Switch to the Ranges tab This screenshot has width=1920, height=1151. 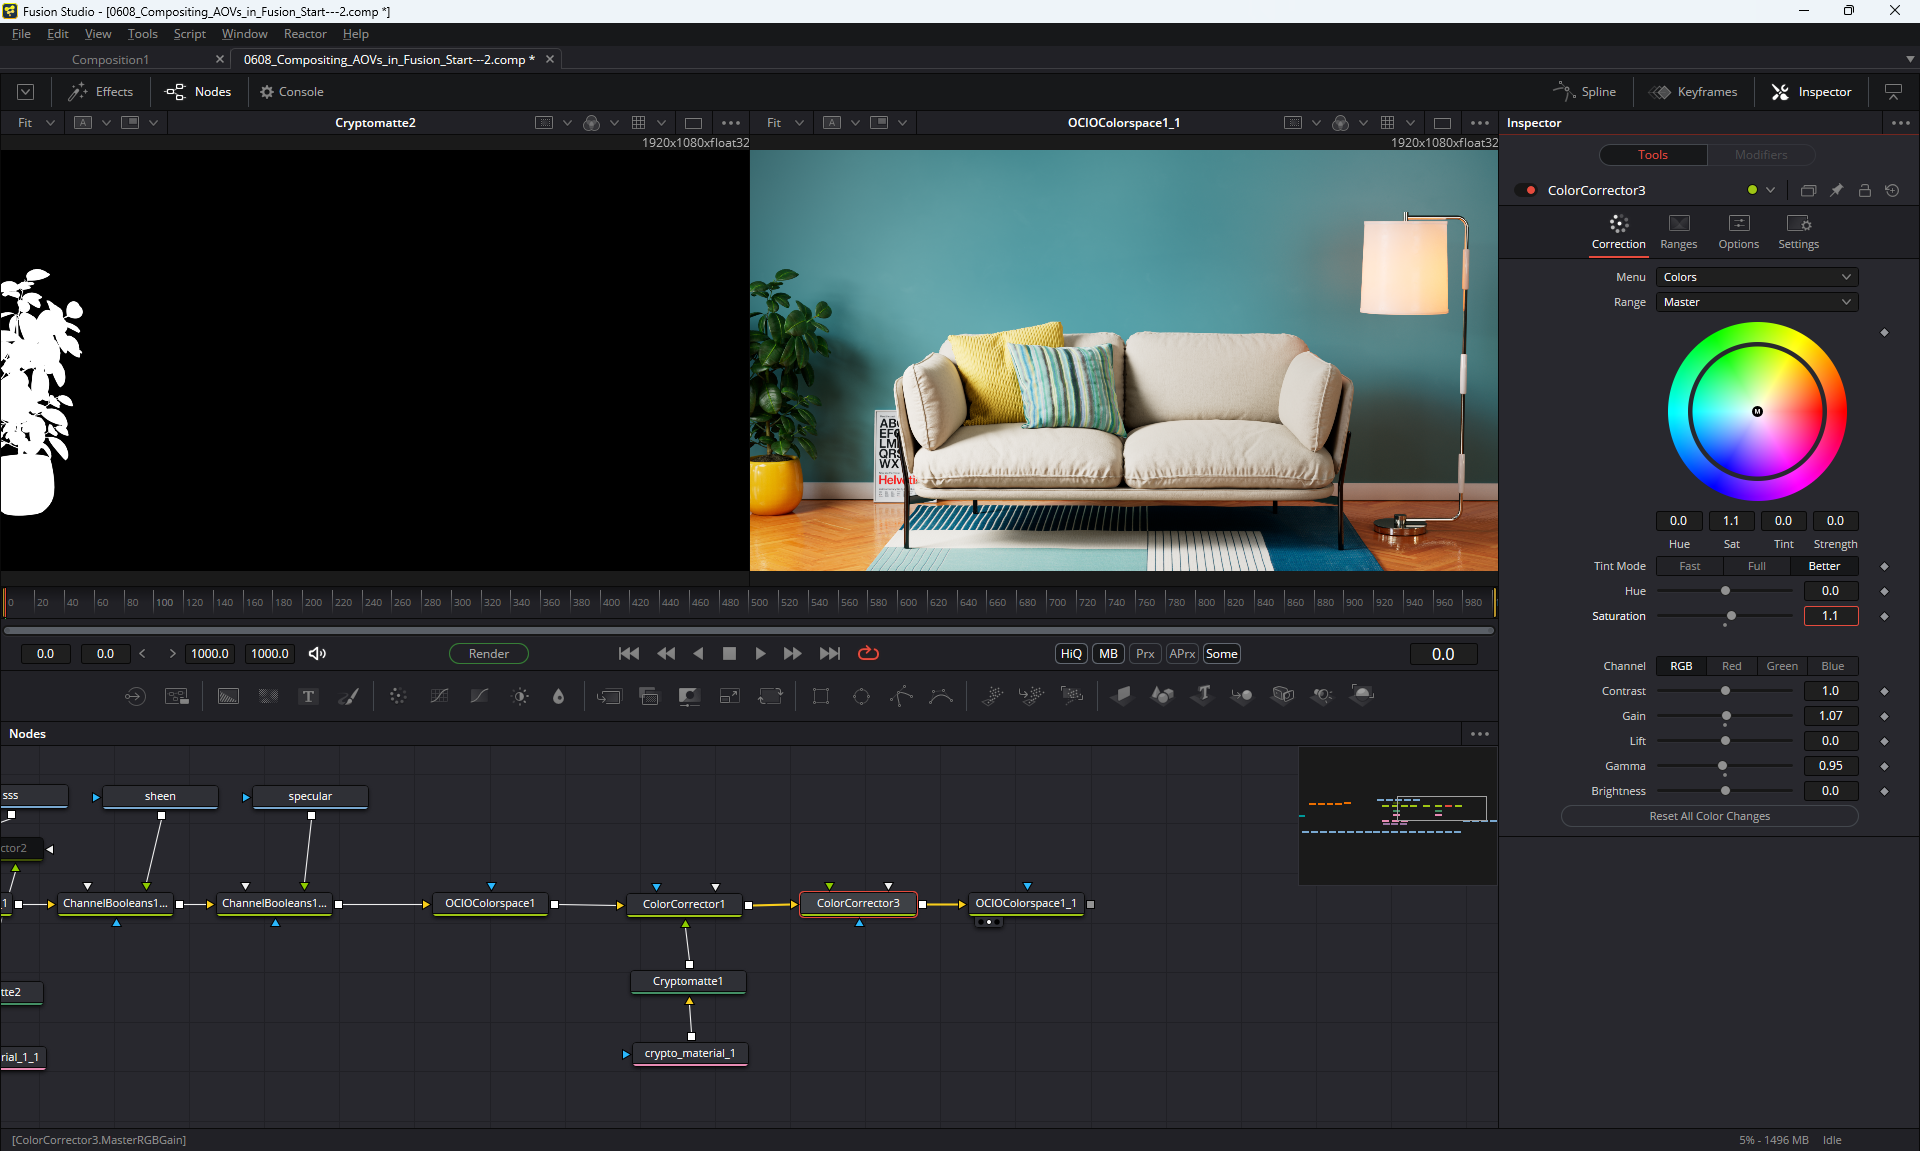[x=1678, y=232]
